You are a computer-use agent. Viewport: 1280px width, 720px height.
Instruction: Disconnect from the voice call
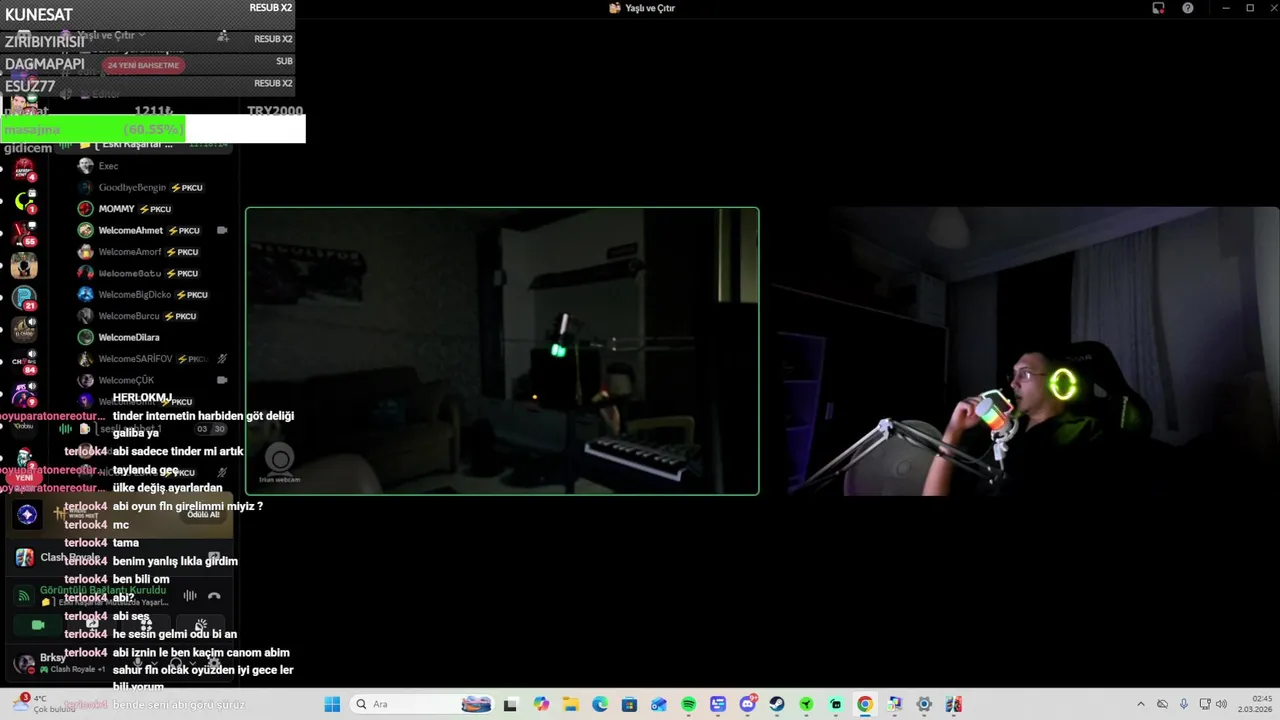214,596
